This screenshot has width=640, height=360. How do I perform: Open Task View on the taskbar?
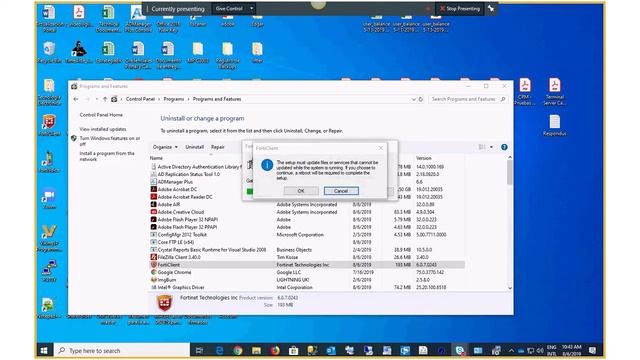pos(199,351)
